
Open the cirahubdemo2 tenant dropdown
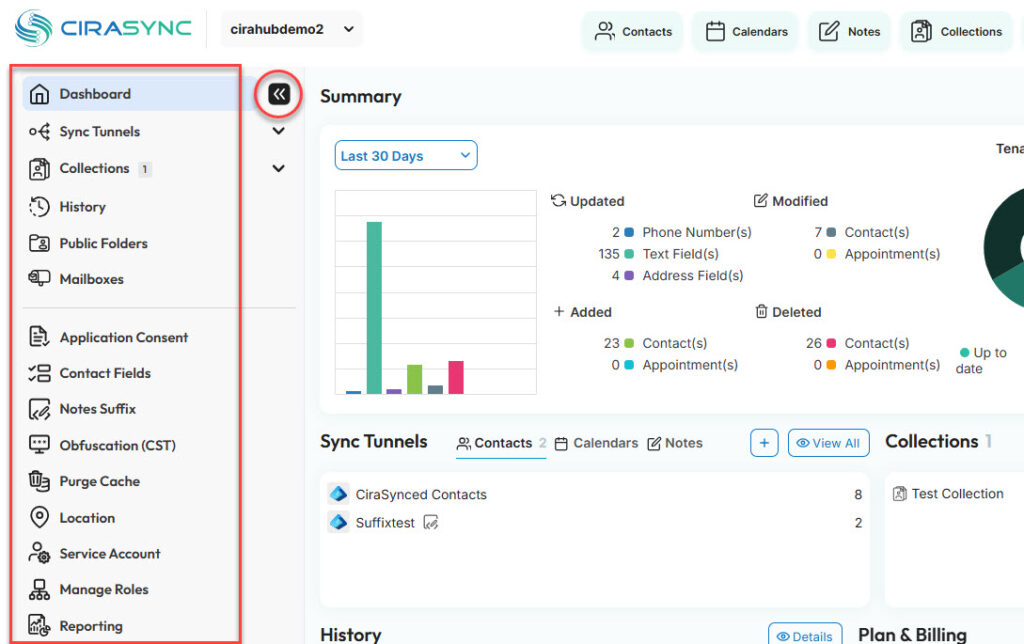tap(292, 29)
